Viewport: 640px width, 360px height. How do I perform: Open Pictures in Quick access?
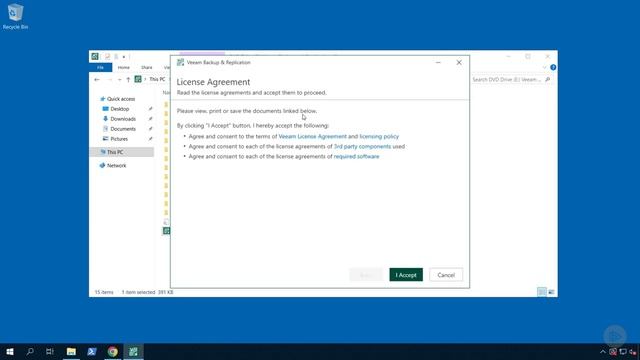click(119, 139)
